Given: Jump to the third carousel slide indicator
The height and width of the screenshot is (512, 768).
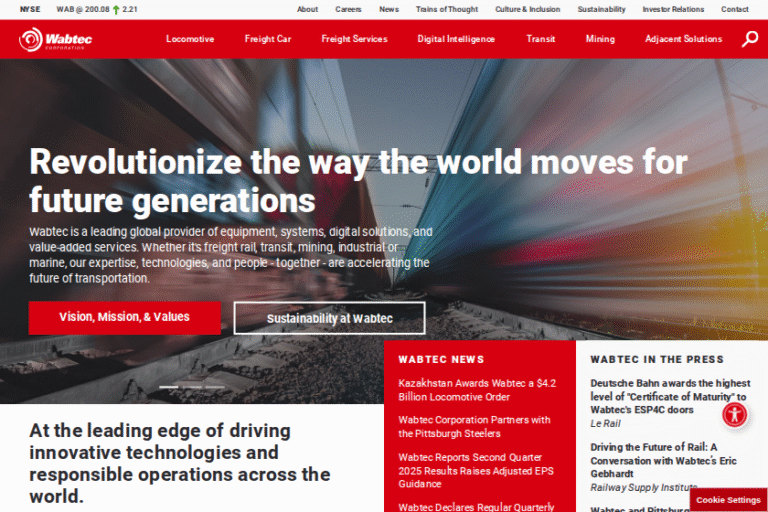Looking at the screenshot, I should (x=214, y=387).
